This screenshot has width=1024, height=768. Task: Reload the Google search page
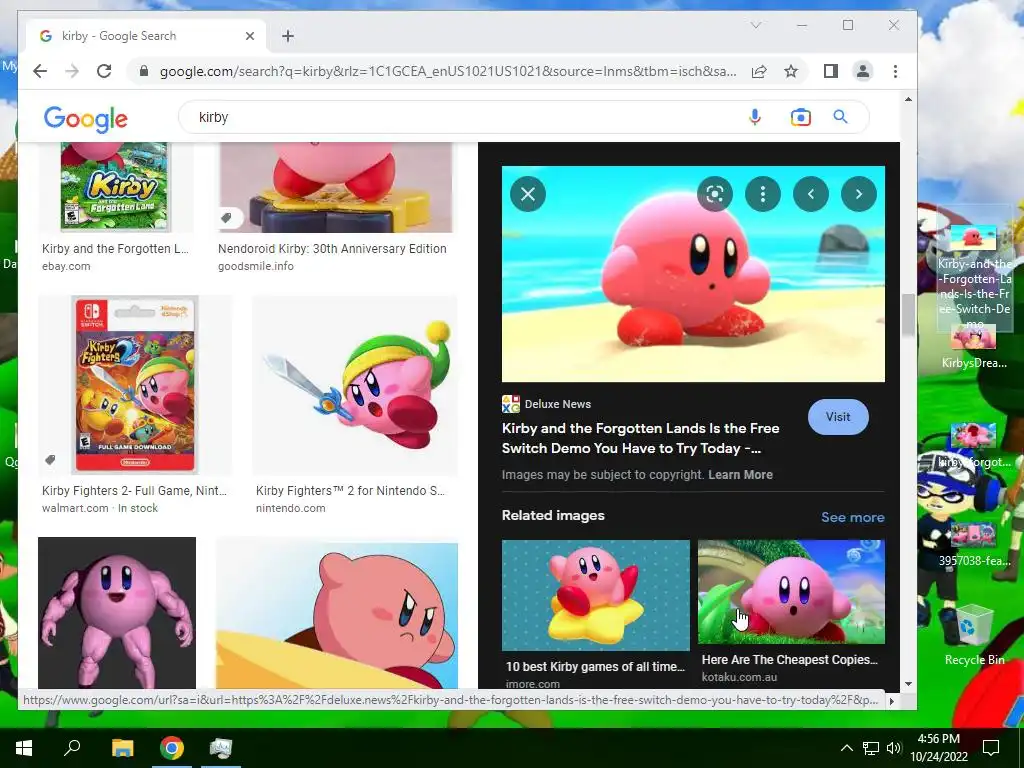coord(104,71)
